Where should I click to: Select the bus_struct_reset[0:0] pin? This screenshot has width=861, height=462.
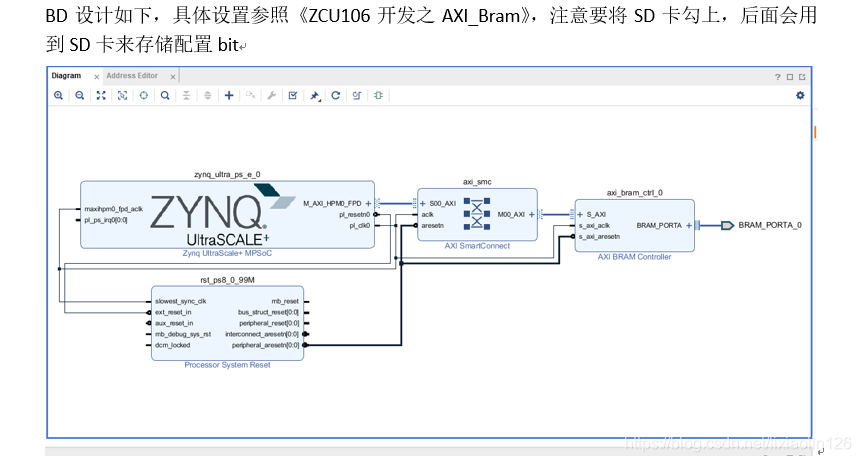point(269,312)
